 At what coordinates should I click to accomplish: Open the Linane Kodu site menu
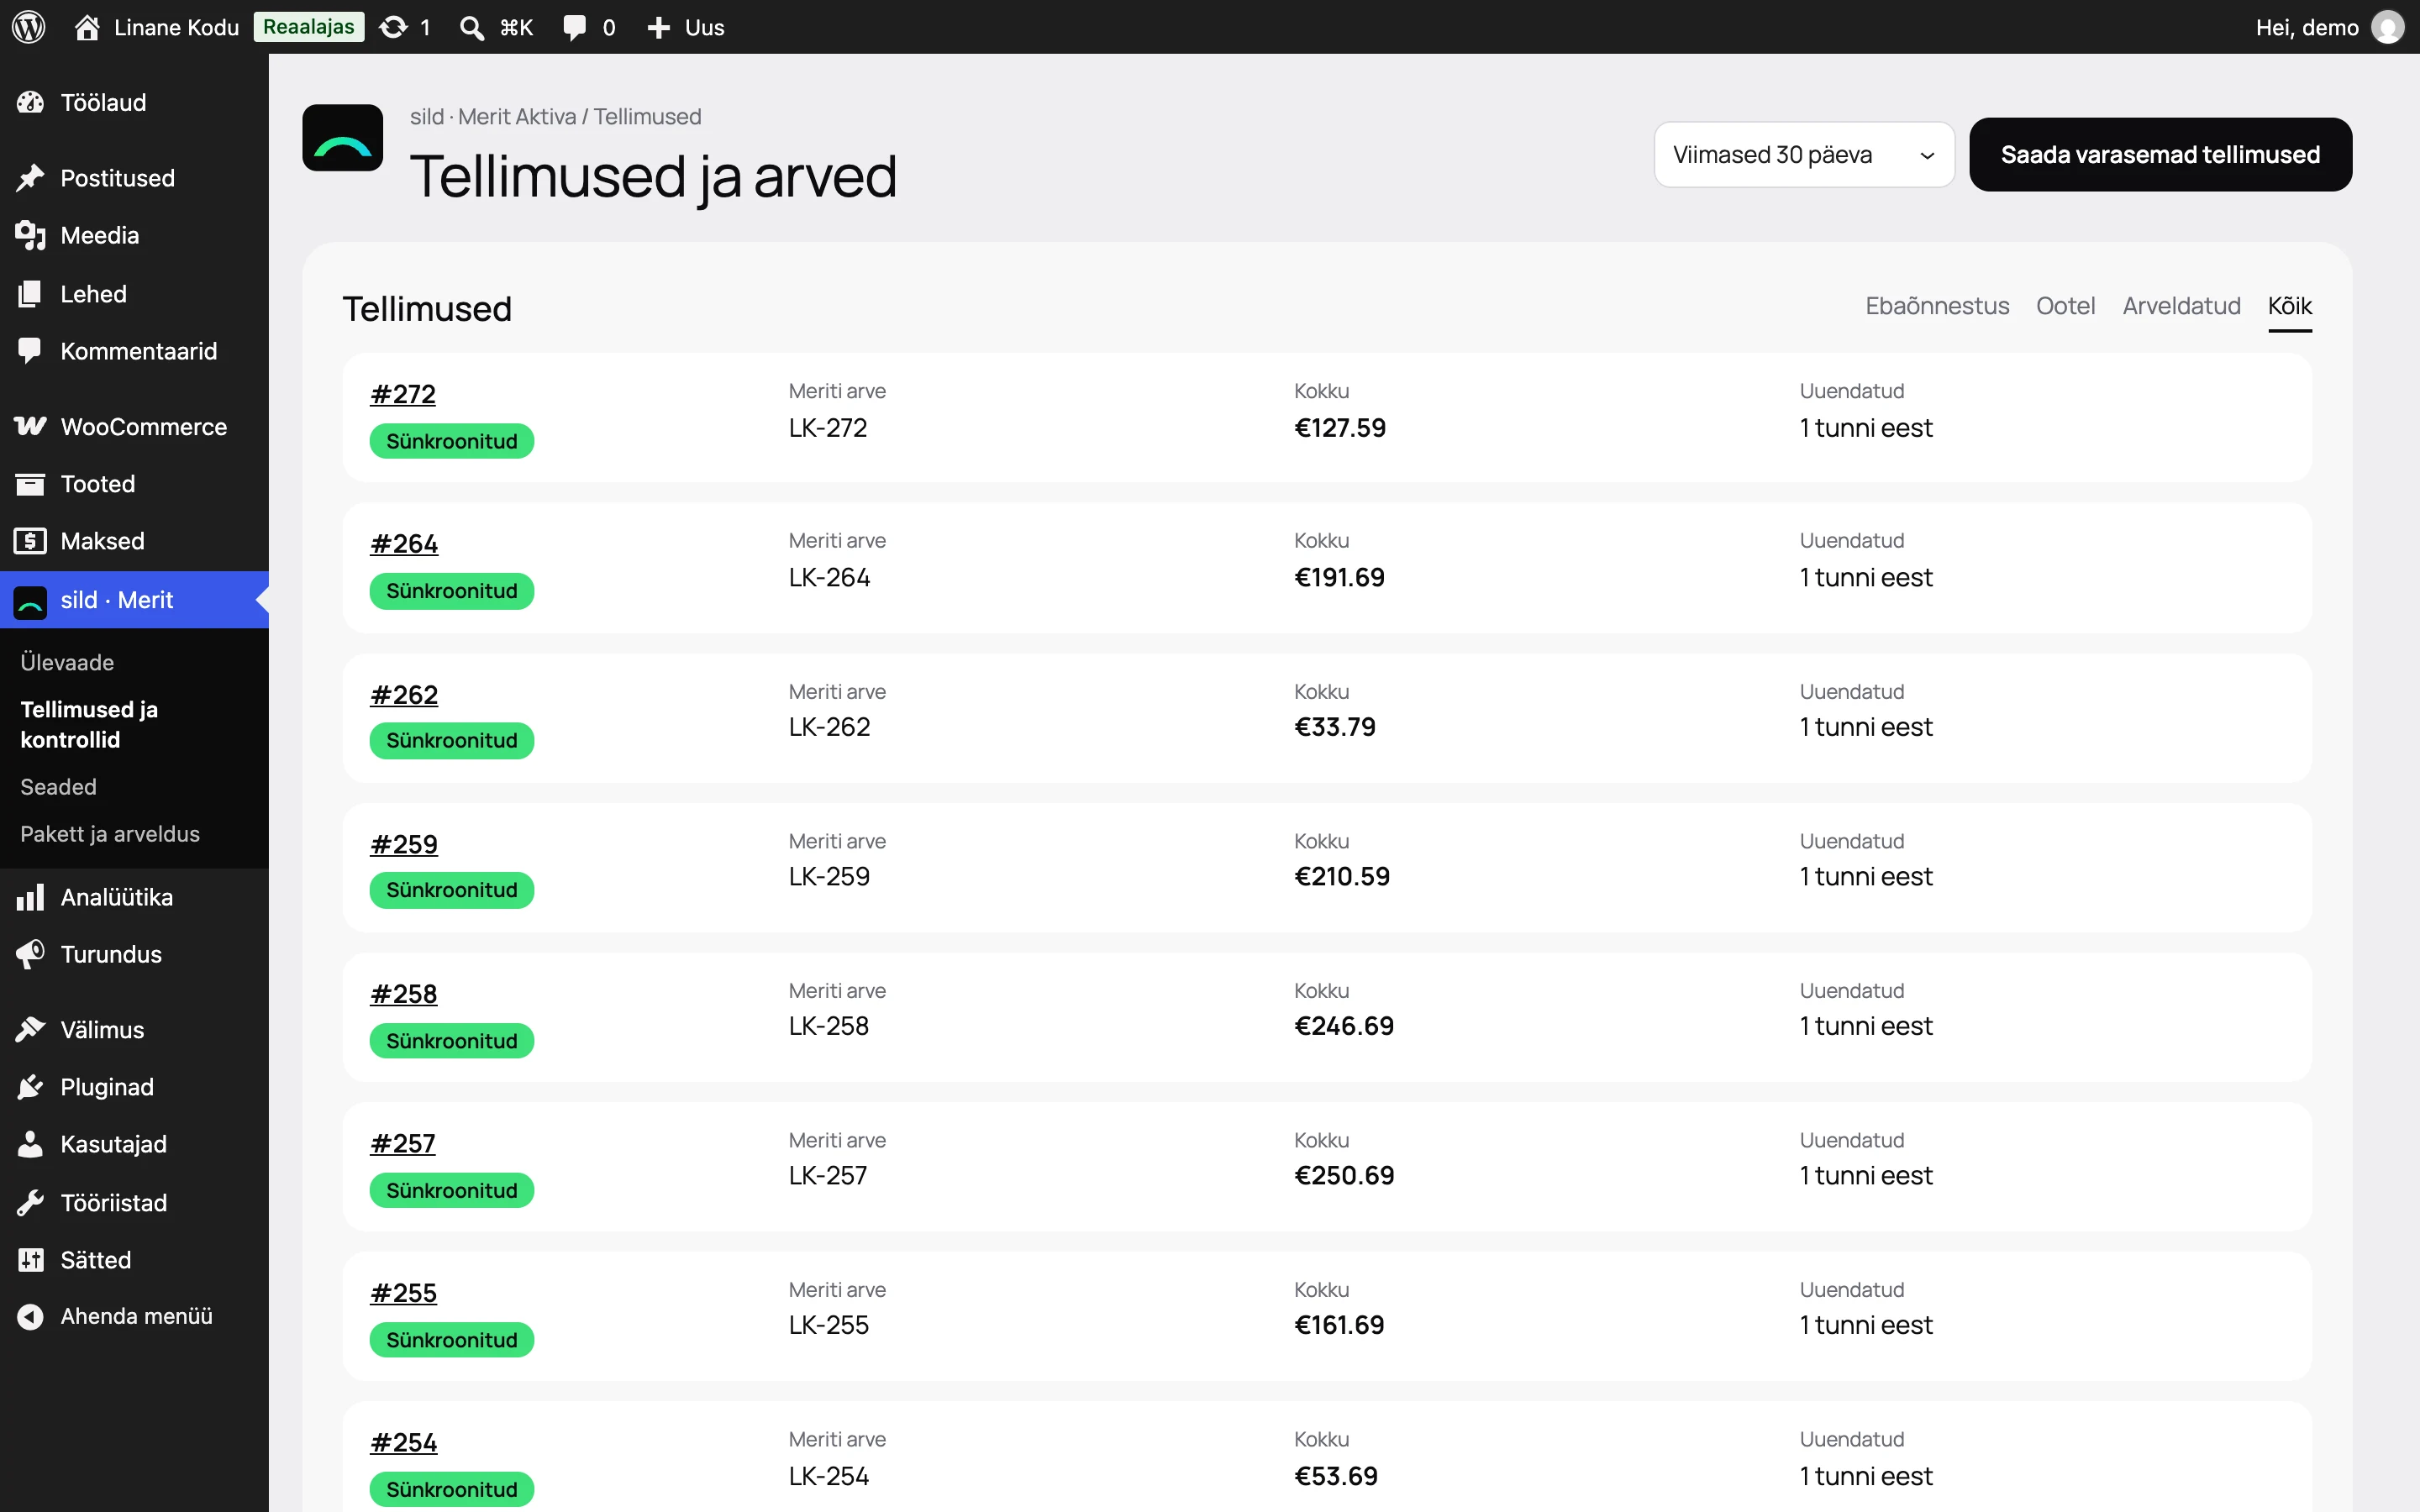point(157,27)
